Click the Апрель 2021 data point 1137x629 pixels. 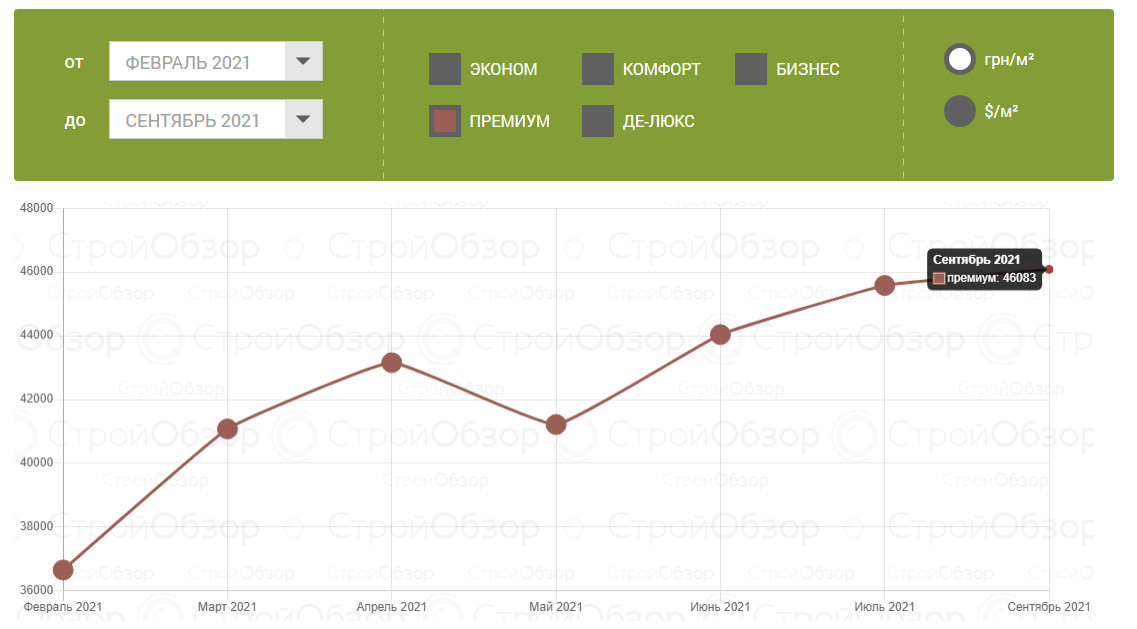pos(392,362)
